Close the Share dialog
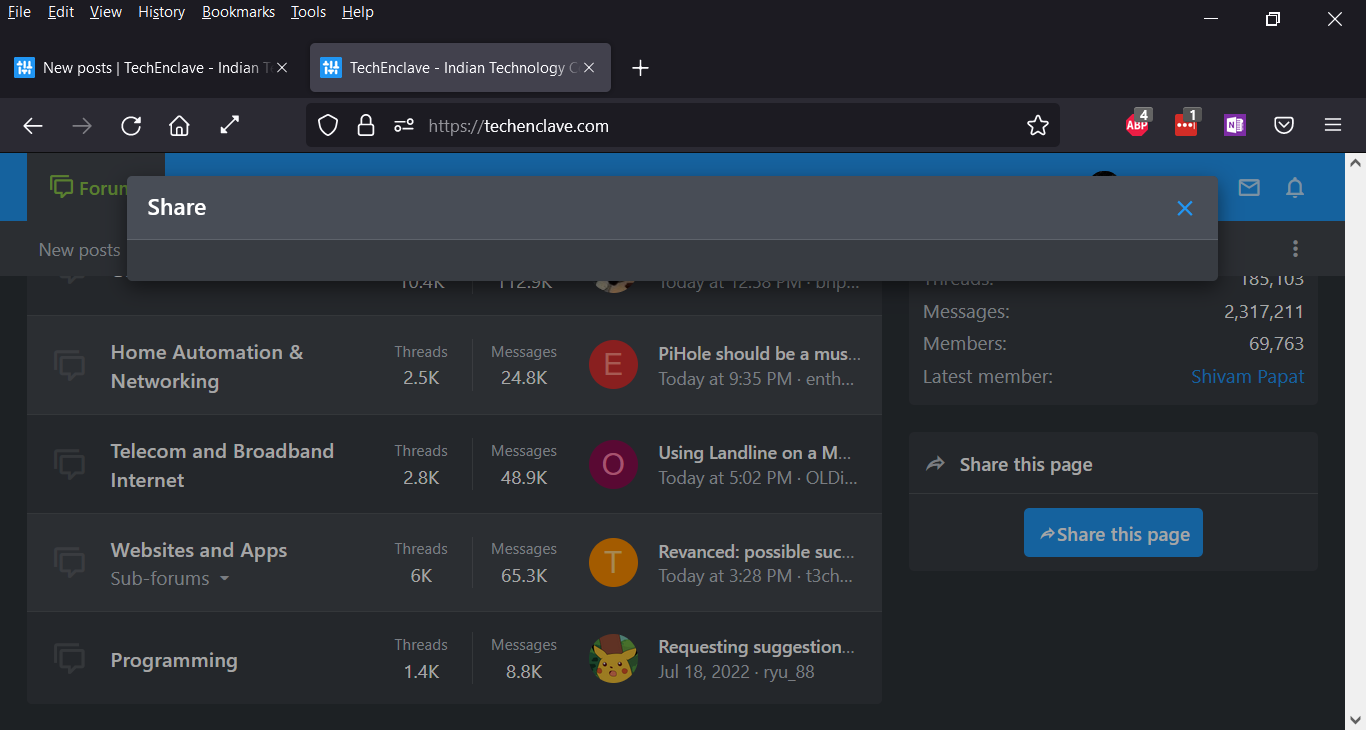The image size is (1366, 730). 1185,208
